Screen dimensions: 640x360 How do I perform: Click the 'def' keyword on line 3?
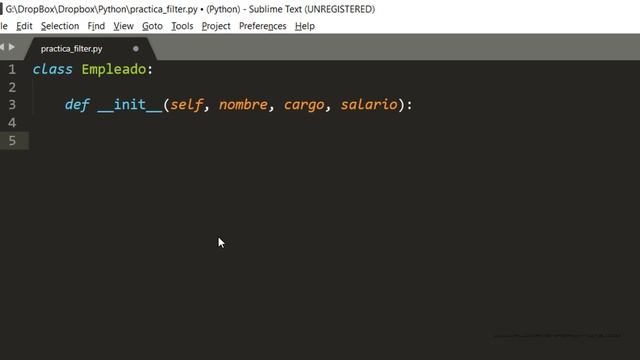[x=77, y=105]
